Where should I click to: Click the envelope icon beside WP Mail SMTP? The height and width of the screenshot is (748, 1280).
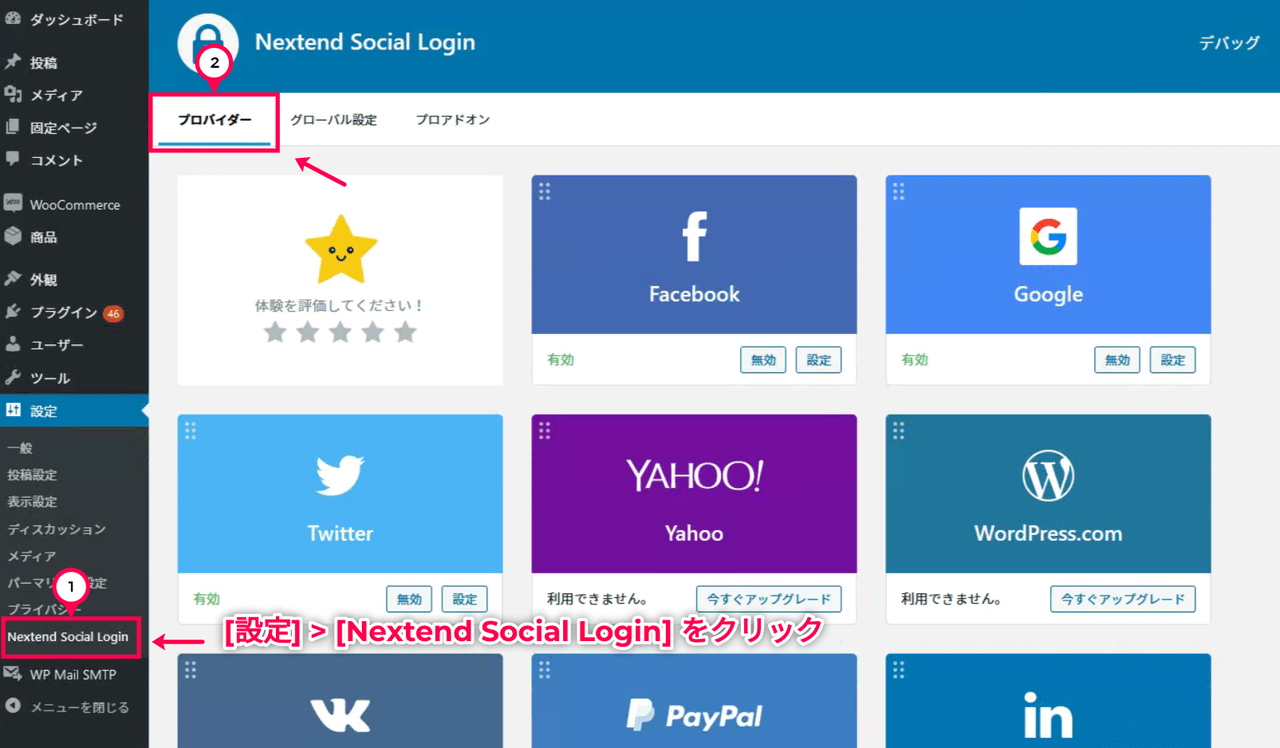pos(13,674)
